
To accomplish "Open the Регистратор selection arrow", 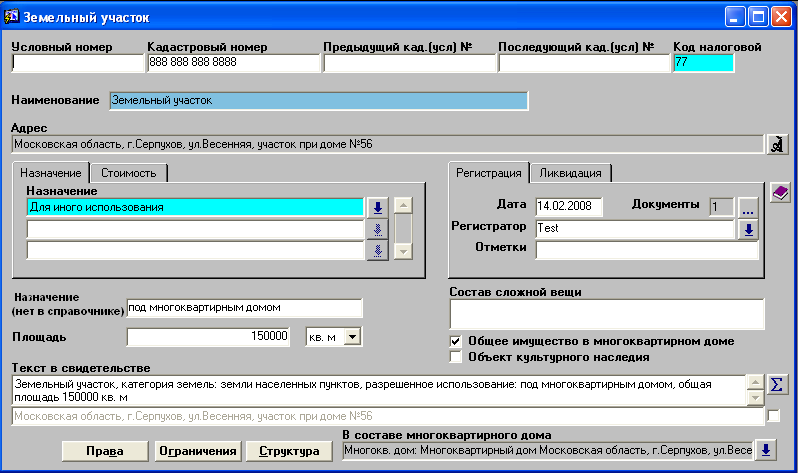I will click(748, 229).
